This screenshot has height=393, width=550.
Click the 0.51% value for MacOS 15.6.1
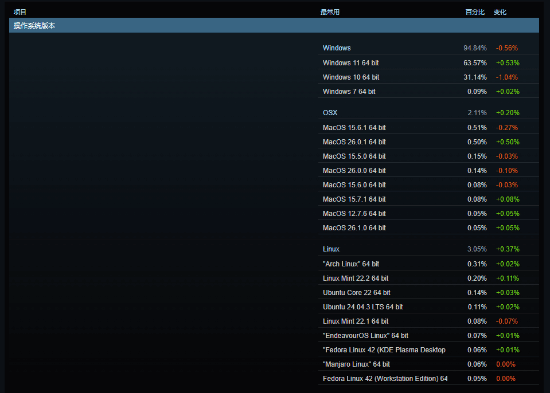coord(477,128)
